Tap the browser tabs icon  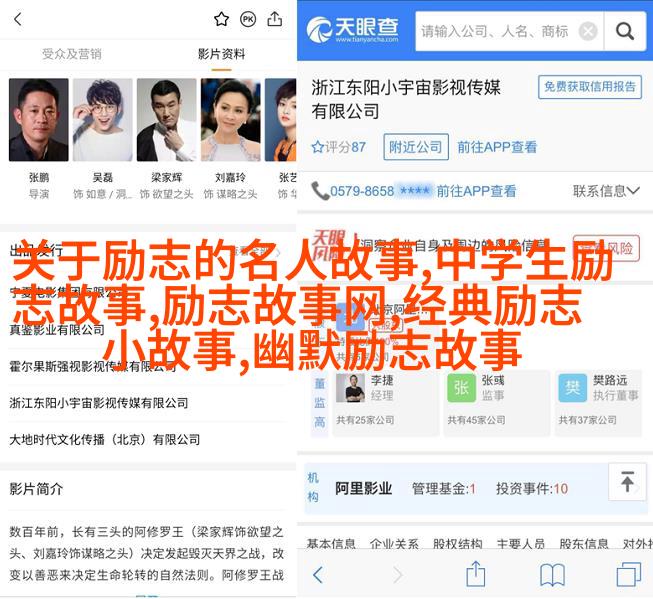pos(628,574)
